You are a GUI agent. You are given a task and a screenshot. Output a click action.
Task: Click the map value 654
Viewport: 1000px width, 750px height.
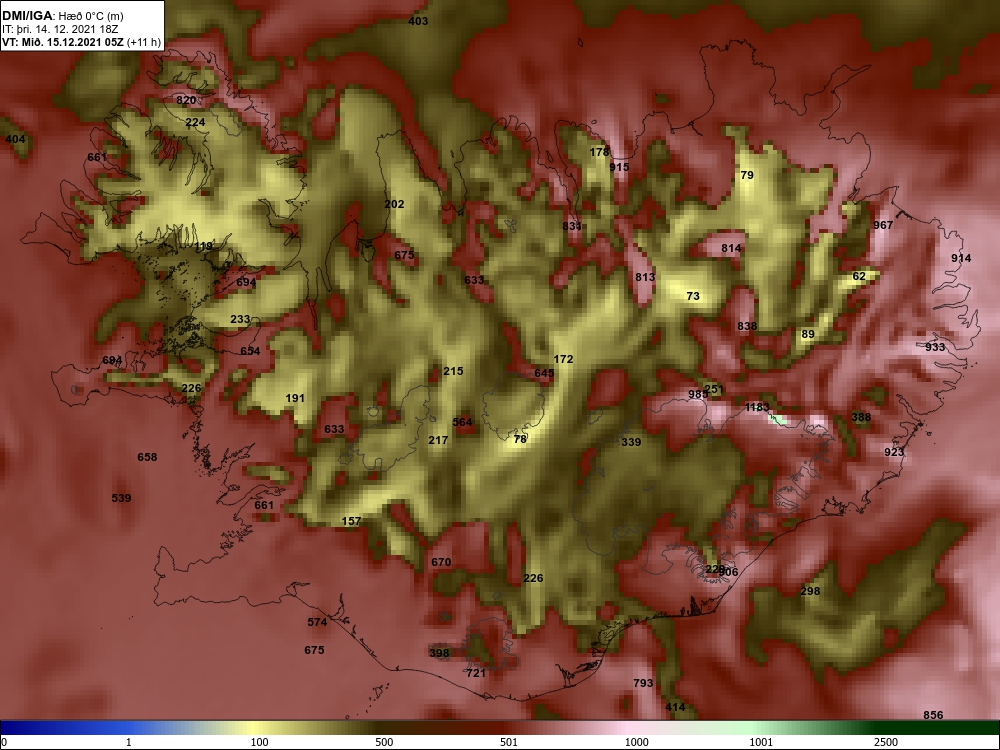click(250, 351)
